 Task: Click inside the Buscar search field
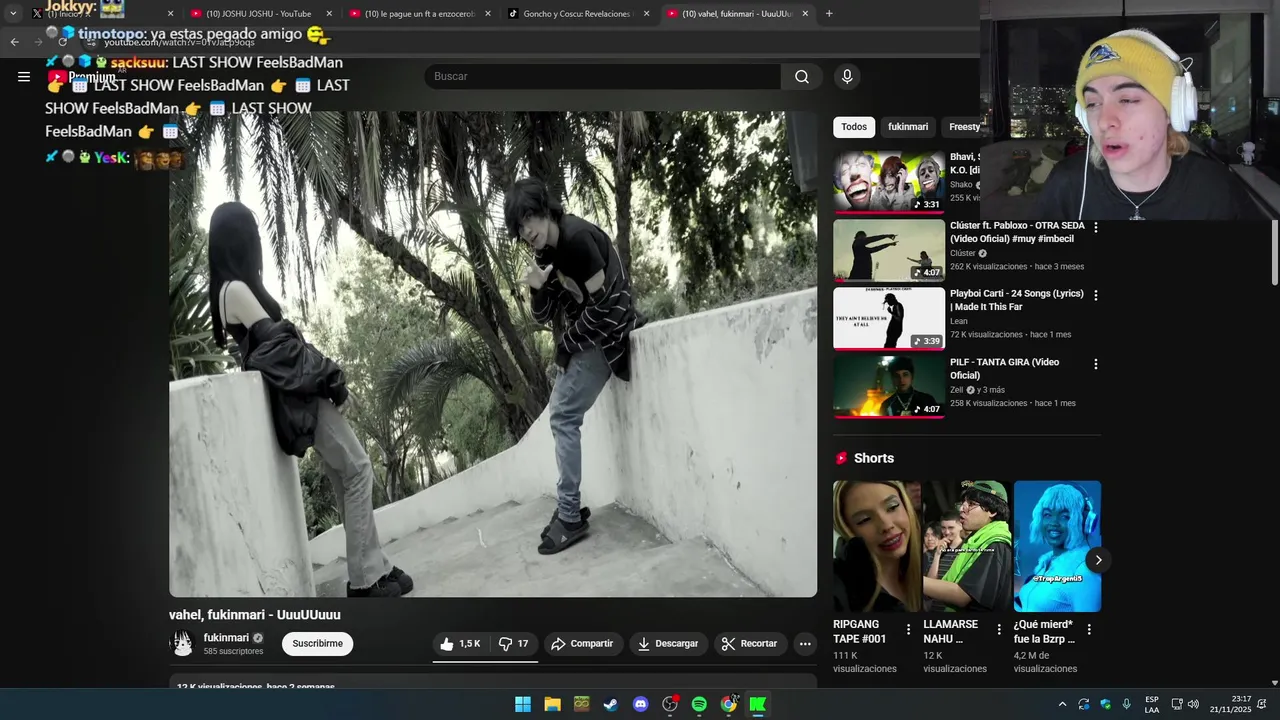click(x=603, y=77)
